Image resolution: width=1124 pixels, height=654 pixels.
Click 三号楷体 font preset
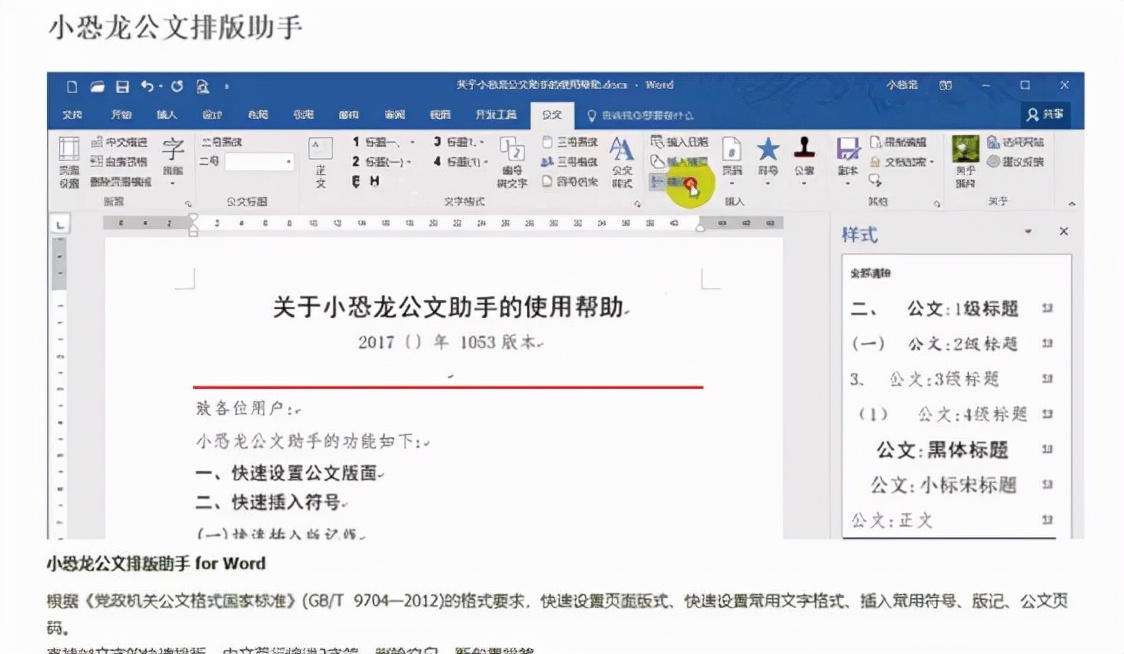(x=570, y=162)
